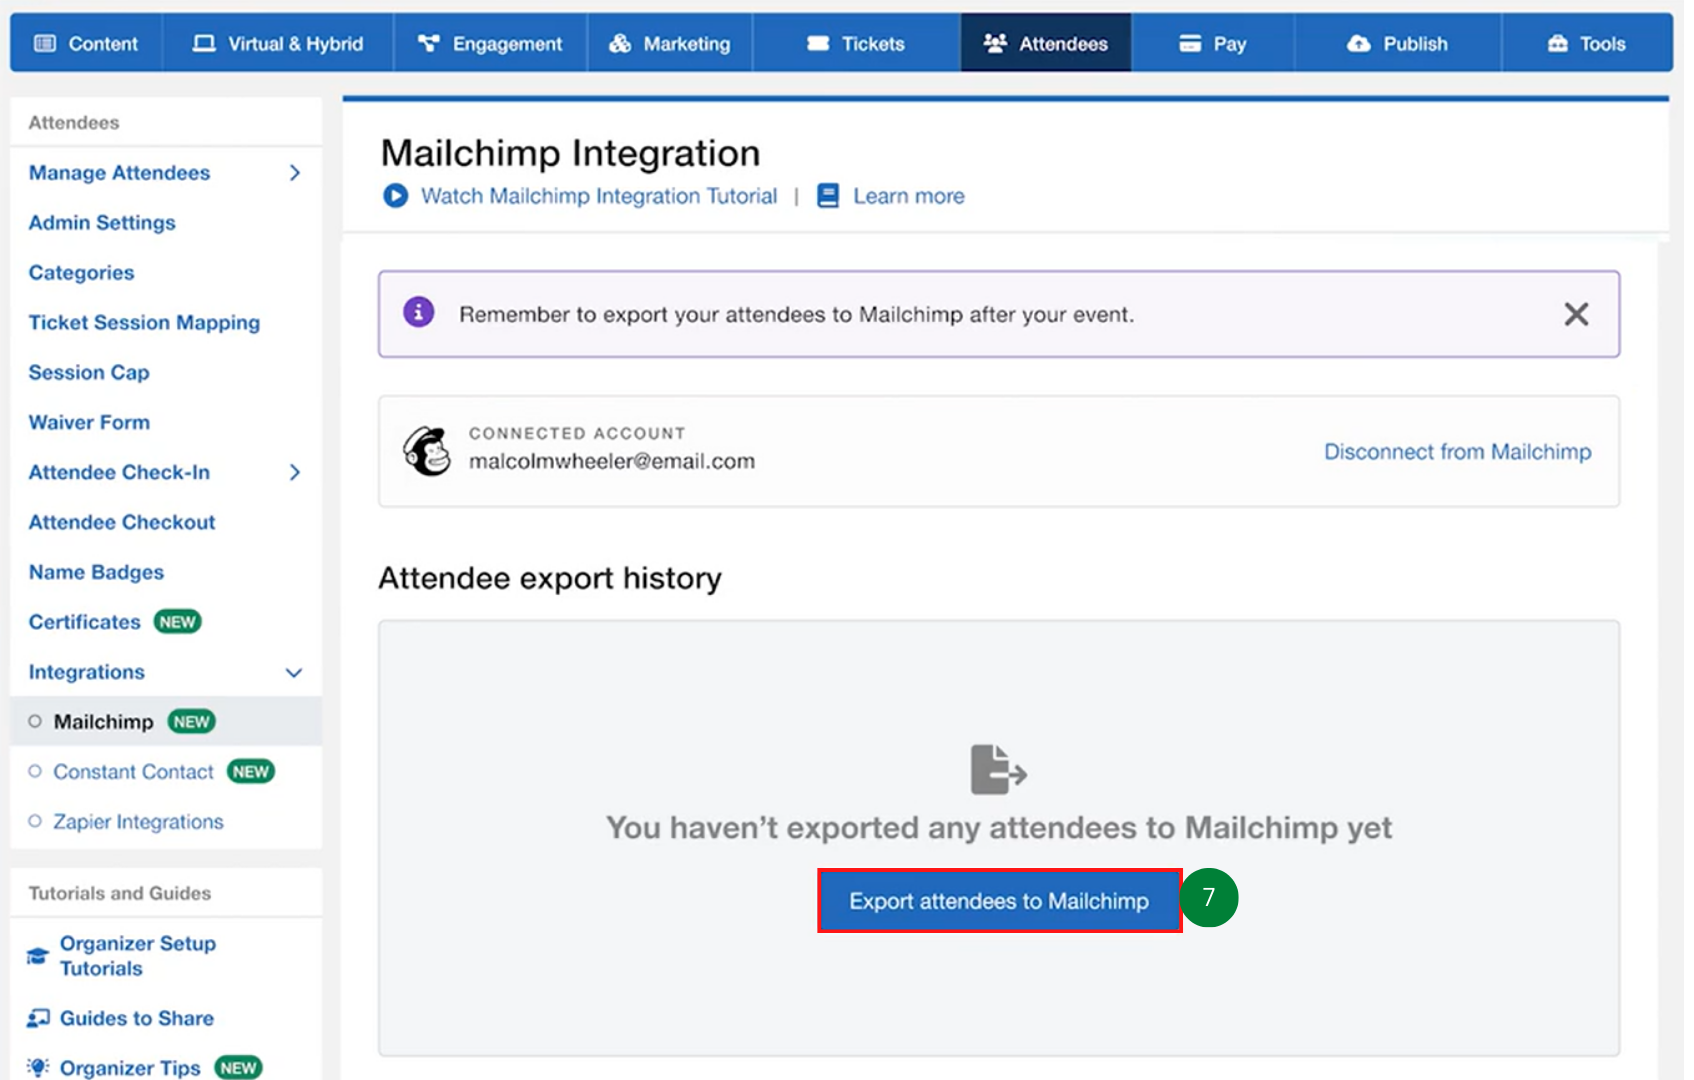Viewport: 1694px width, 1080px height.
Task: Click the Learn more book icon
Action: tap(828, 195)
